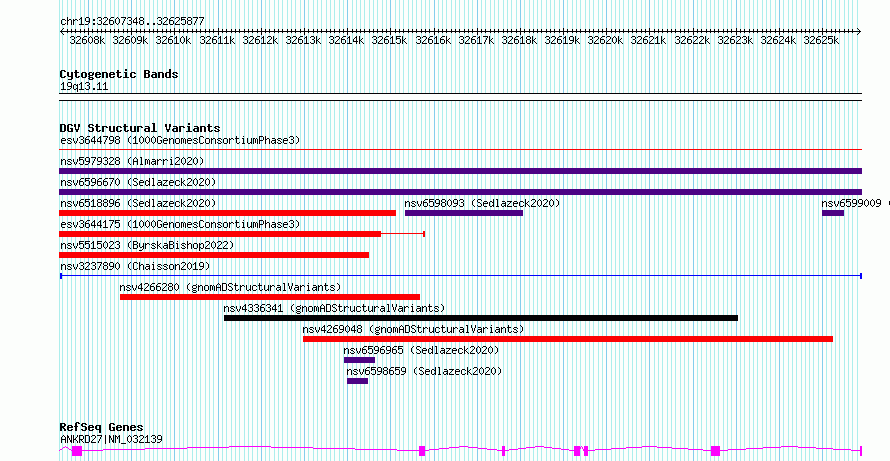This screenshot has width=890, height=461.
Task: Click the nsv4269048 gnomAD variant label
Action: (x=413, y=329)
